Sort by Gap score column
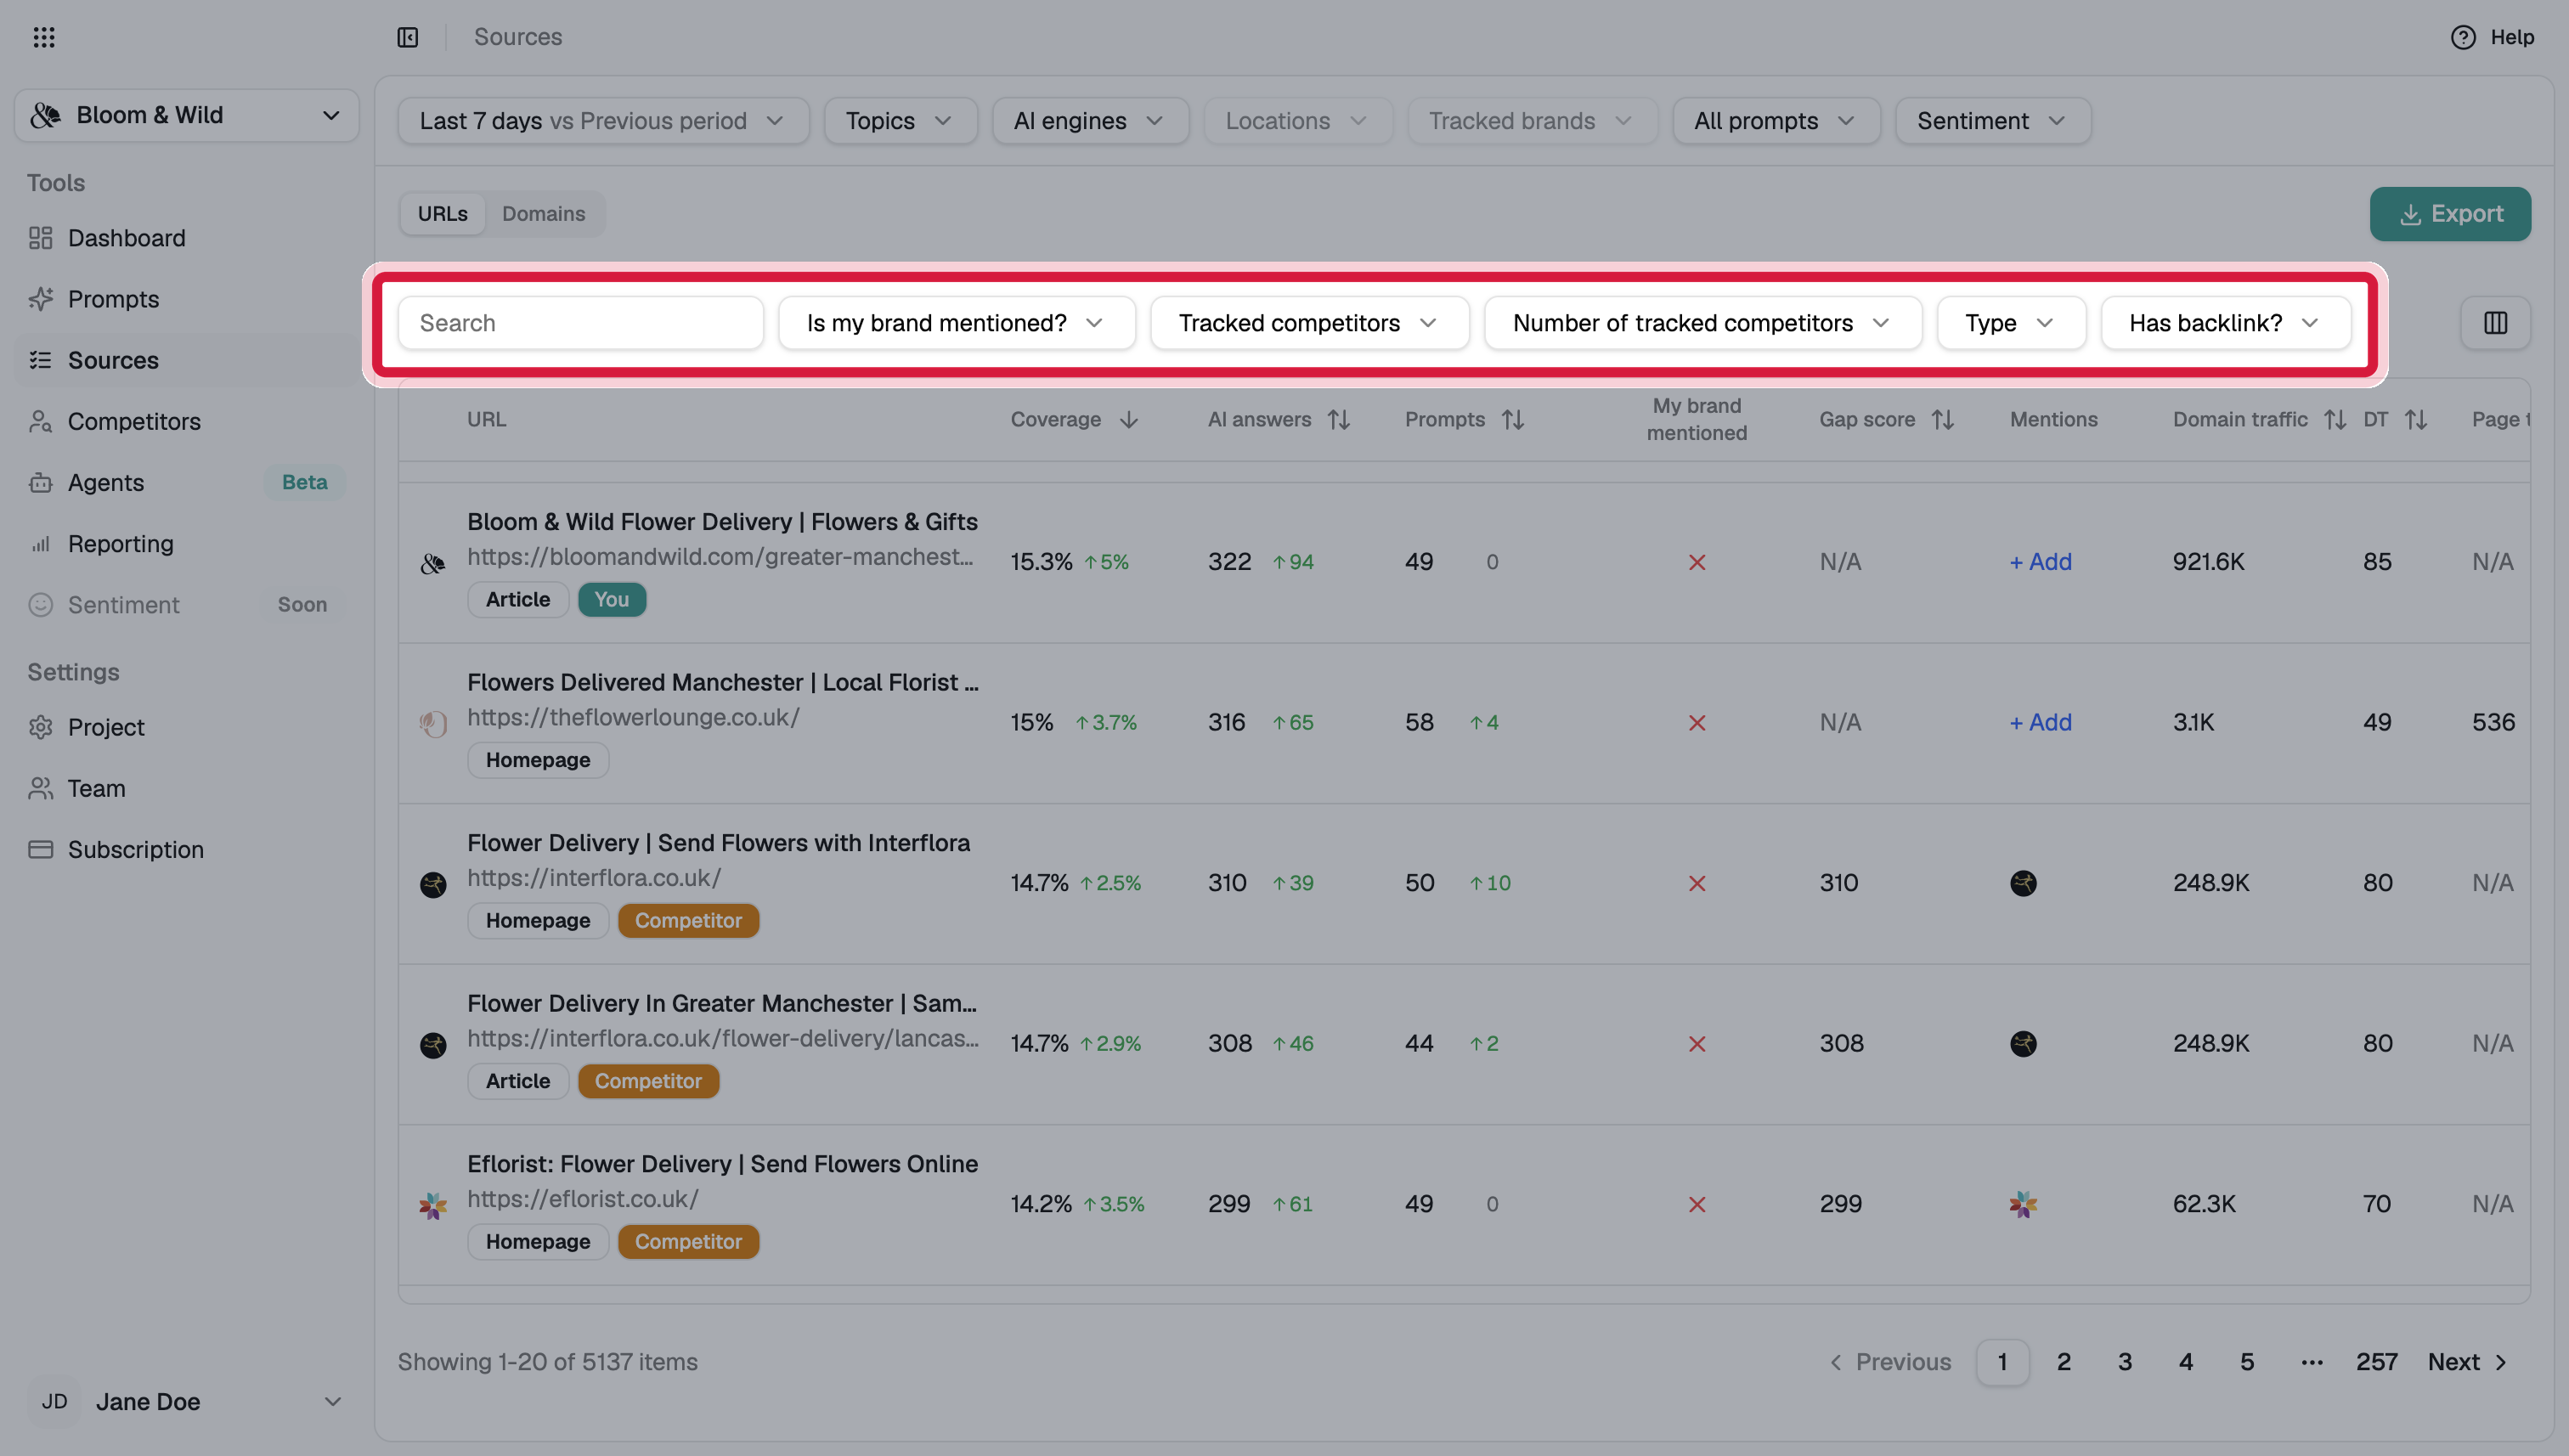This screenshot has width=2569, height=1456. click(1943, 420)
